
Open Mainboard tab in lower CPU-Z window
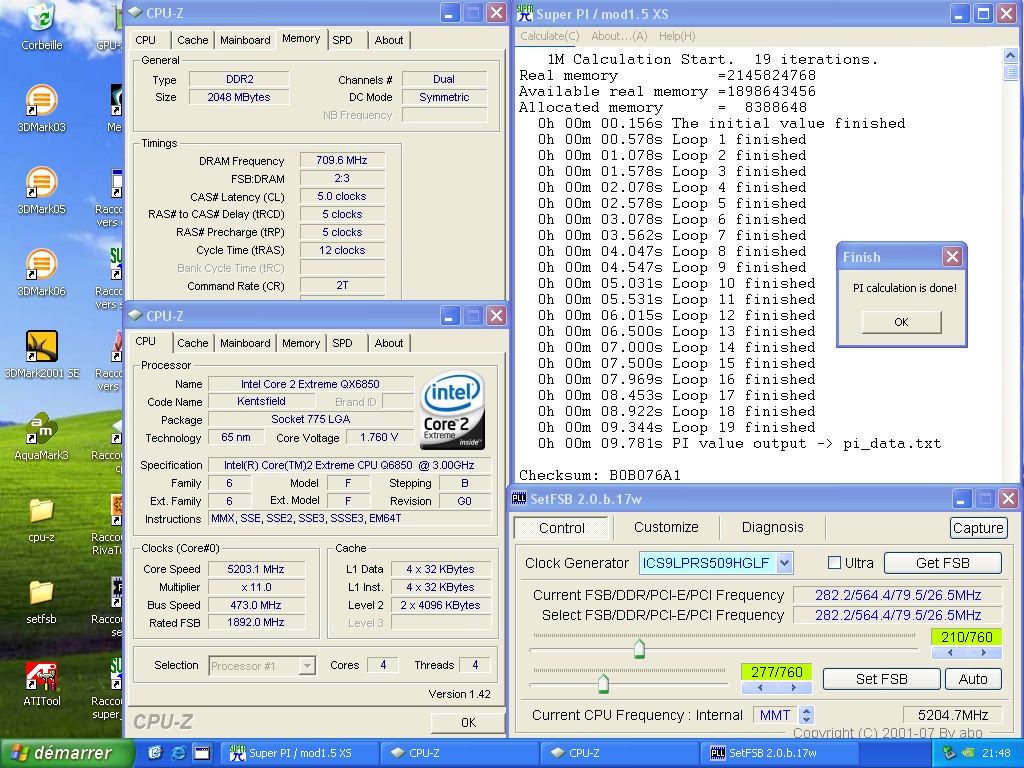(x=245, y=343)
